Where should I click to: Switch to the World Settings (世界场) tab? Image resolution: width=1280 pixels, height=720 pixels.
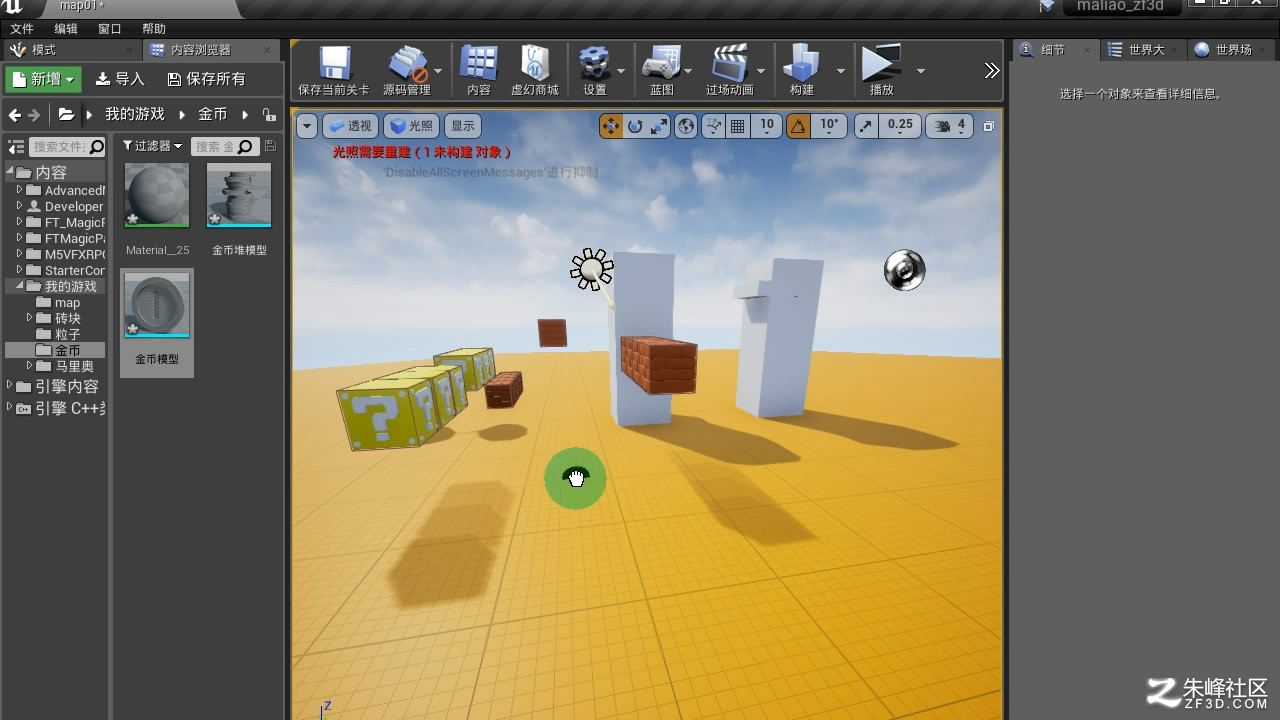click(x=1229, y=50)
